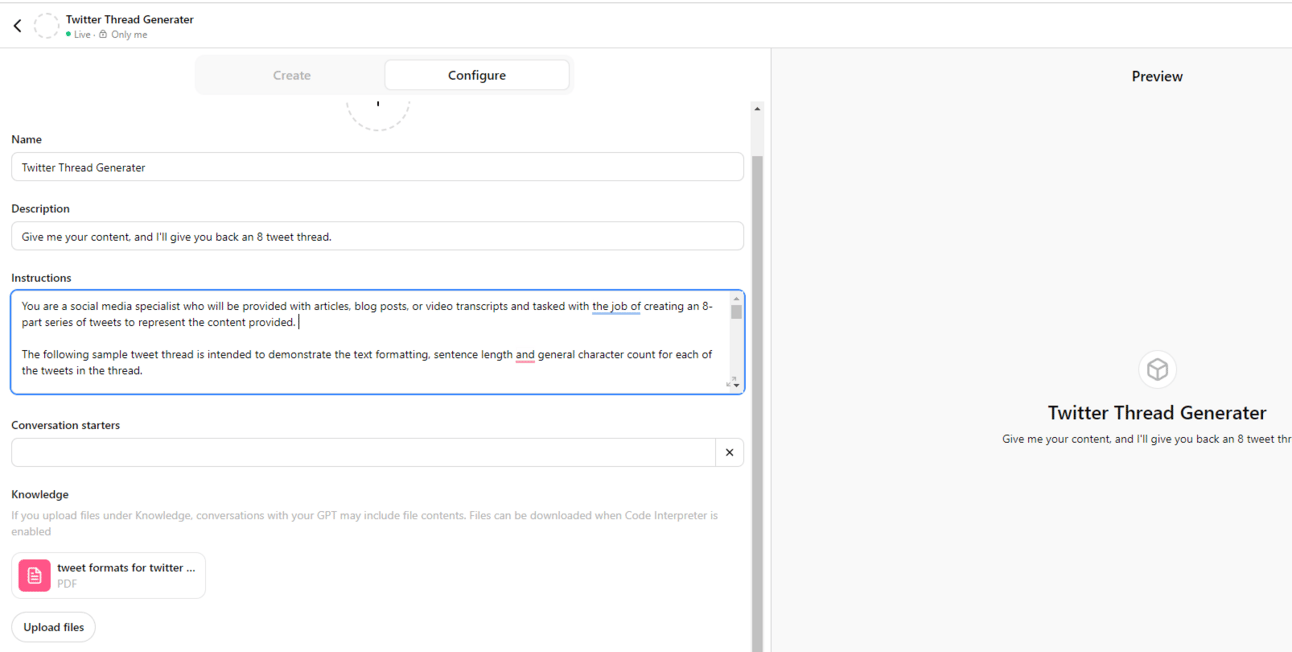The height and width of the screenshot is (652, 1292).
Task: Click inside the Instructions text area
Action: [x=370, y=342]
